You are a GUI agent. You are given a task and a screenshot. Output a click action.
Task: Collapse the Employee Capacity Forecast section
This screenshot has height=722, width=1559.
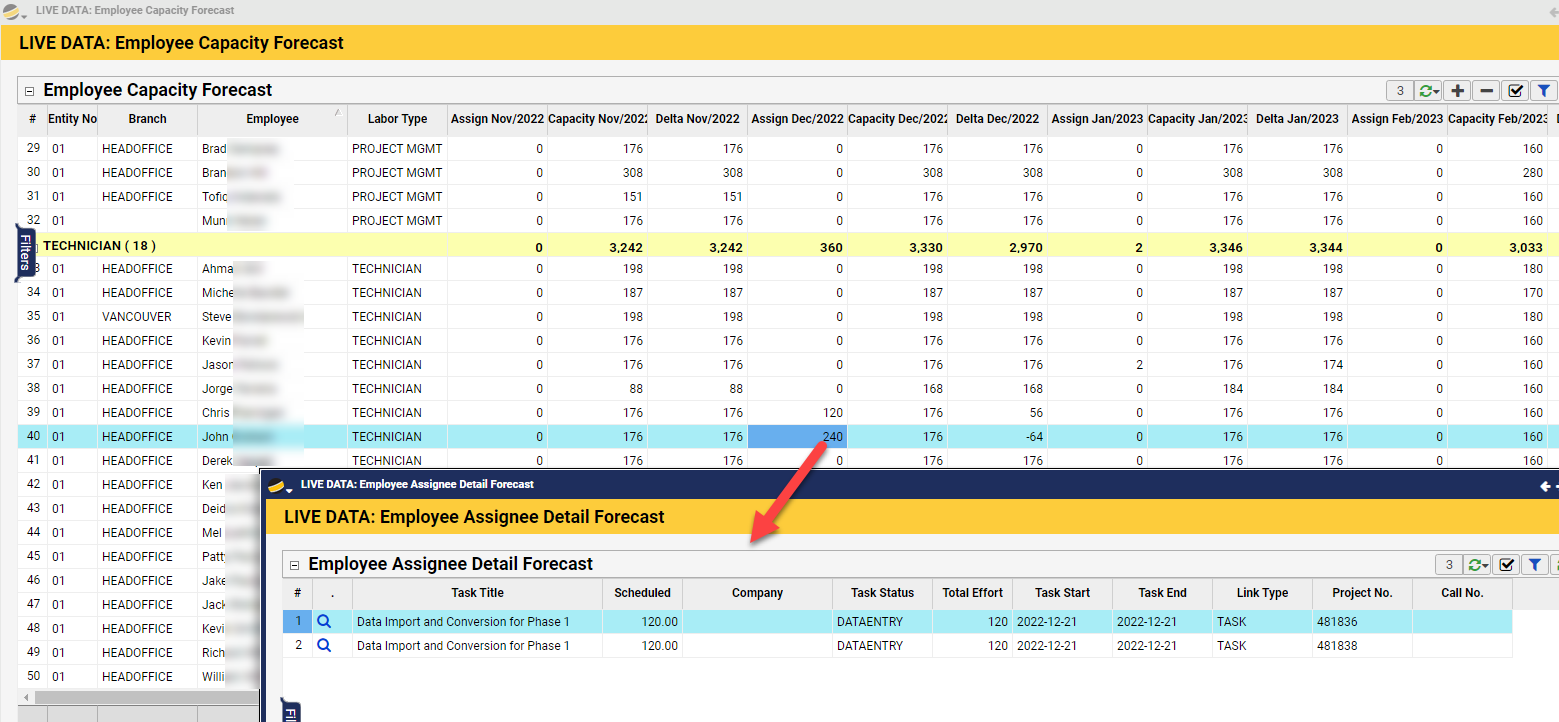[x=29, y=91]
